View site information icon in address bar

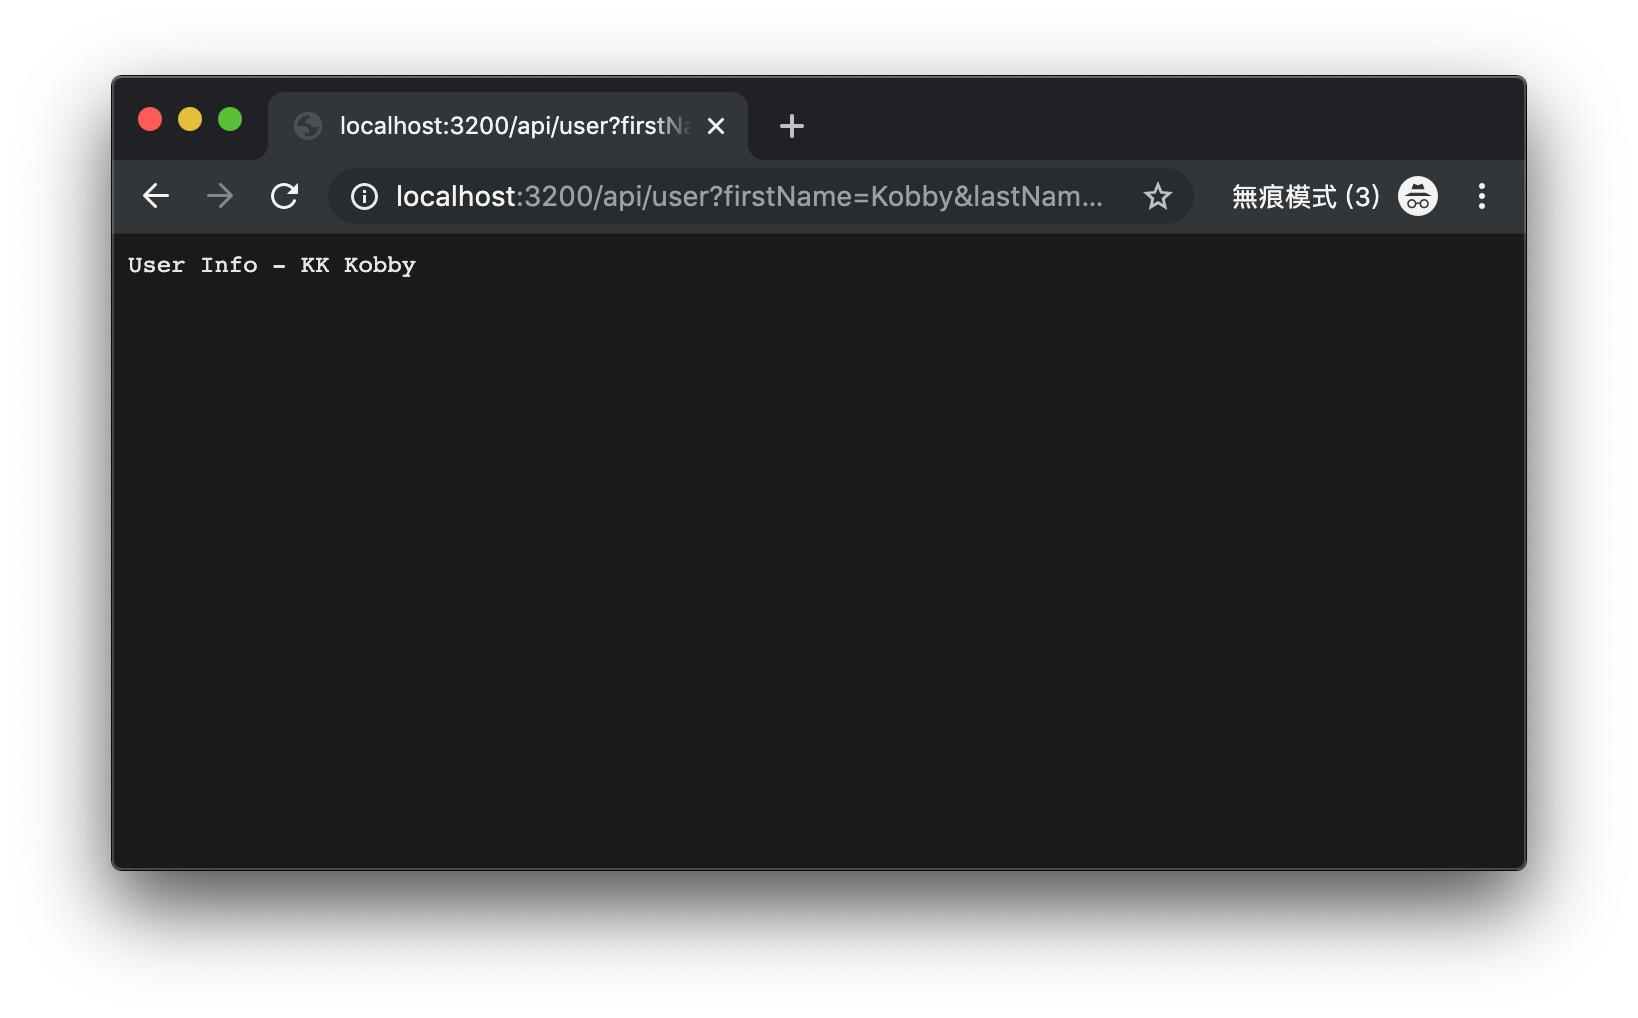click(365, 196)
